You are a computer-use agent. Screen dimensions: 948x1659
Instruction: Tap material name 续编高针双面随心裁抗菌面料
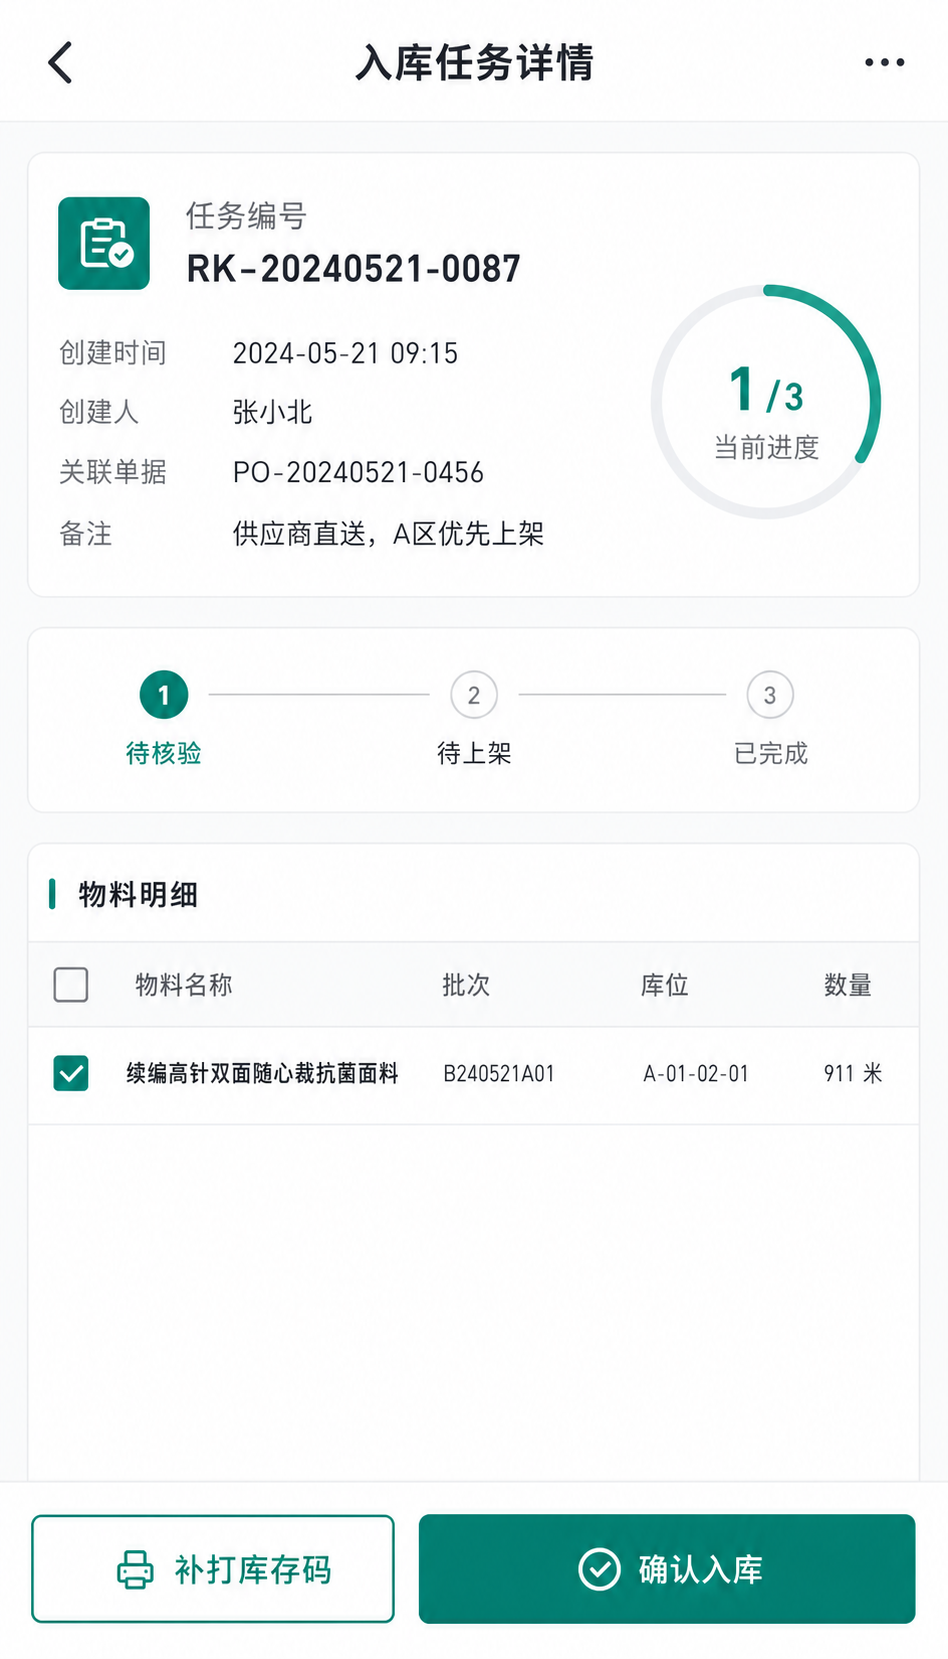coord(262,1073)
